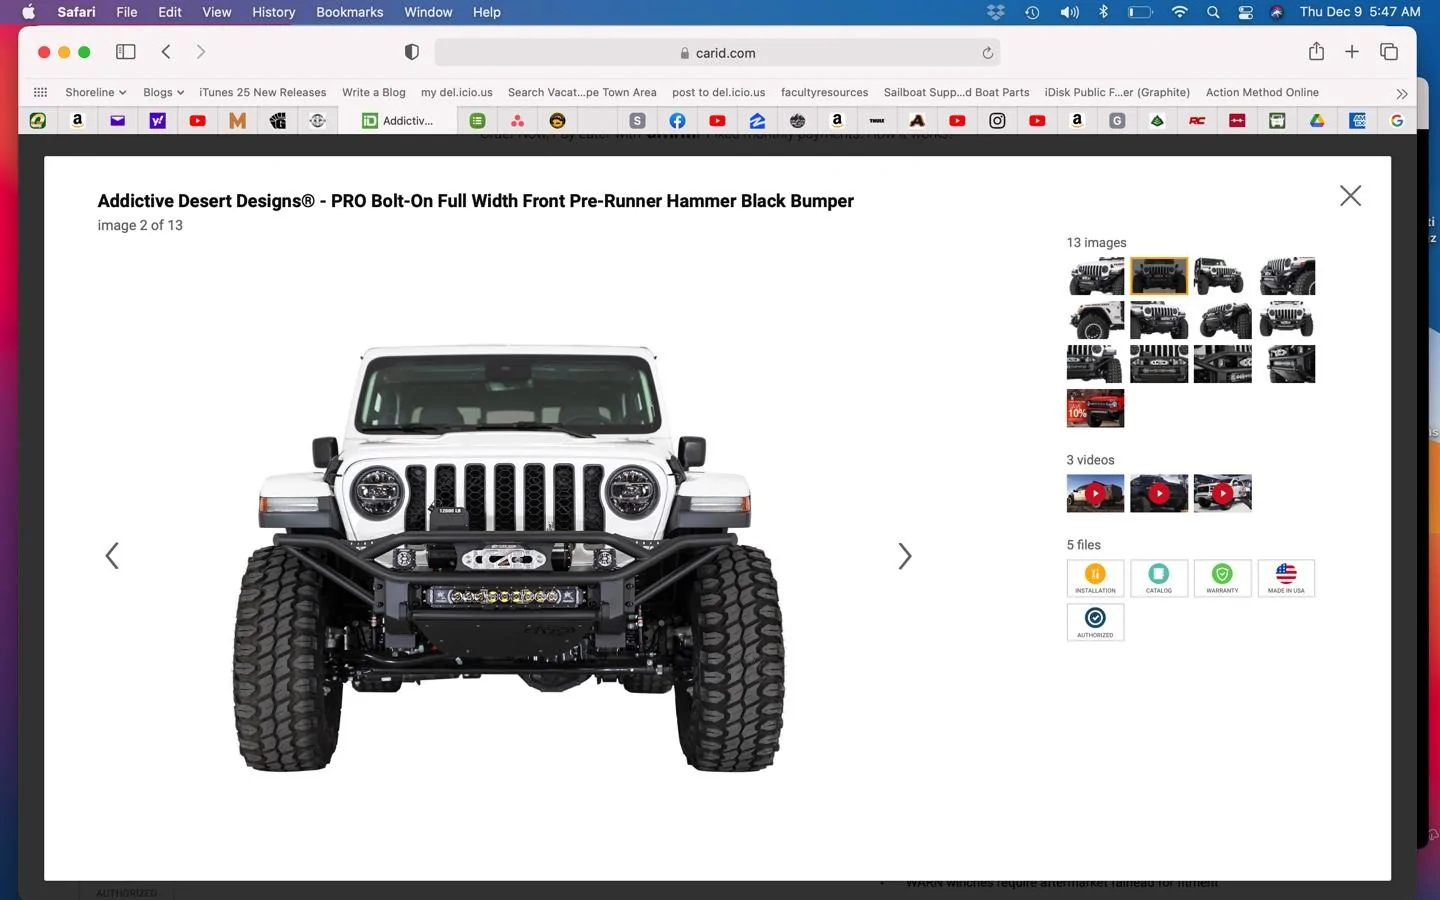Advance to the next image with the right arrow
This screenshot has height=900, width=1440.
tap(904, 556)
